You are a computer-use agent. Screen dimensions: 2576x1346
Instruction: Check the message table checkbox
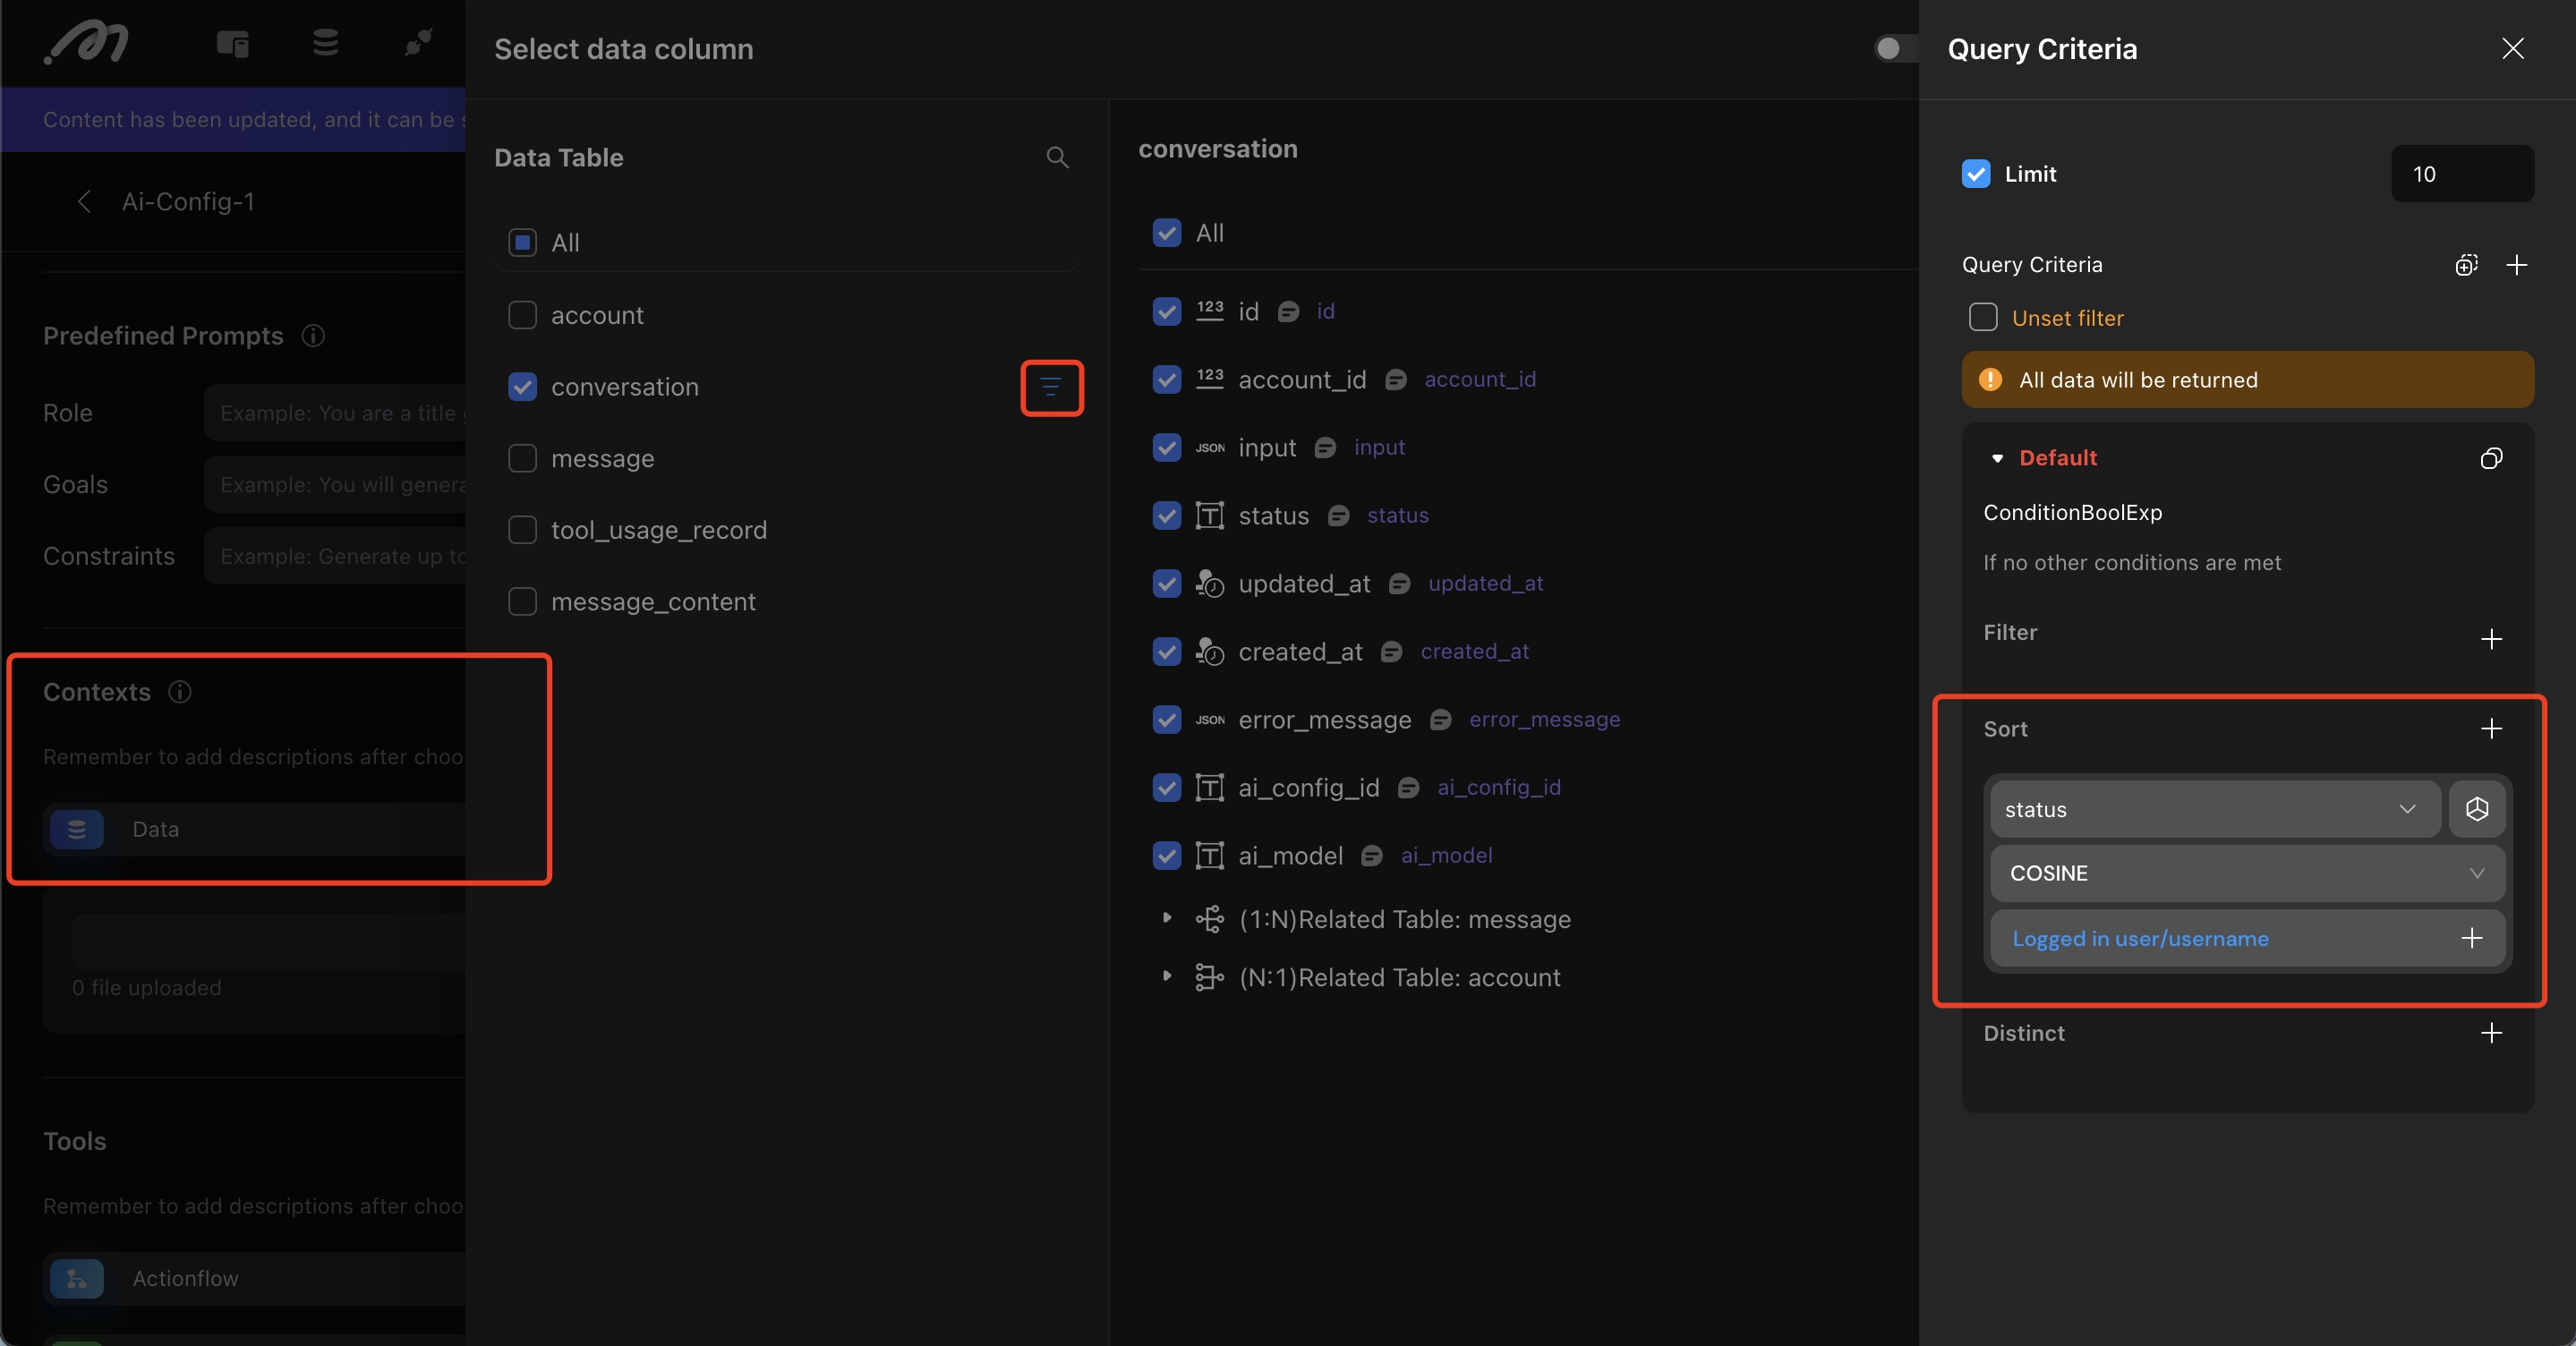coord(522,458)
